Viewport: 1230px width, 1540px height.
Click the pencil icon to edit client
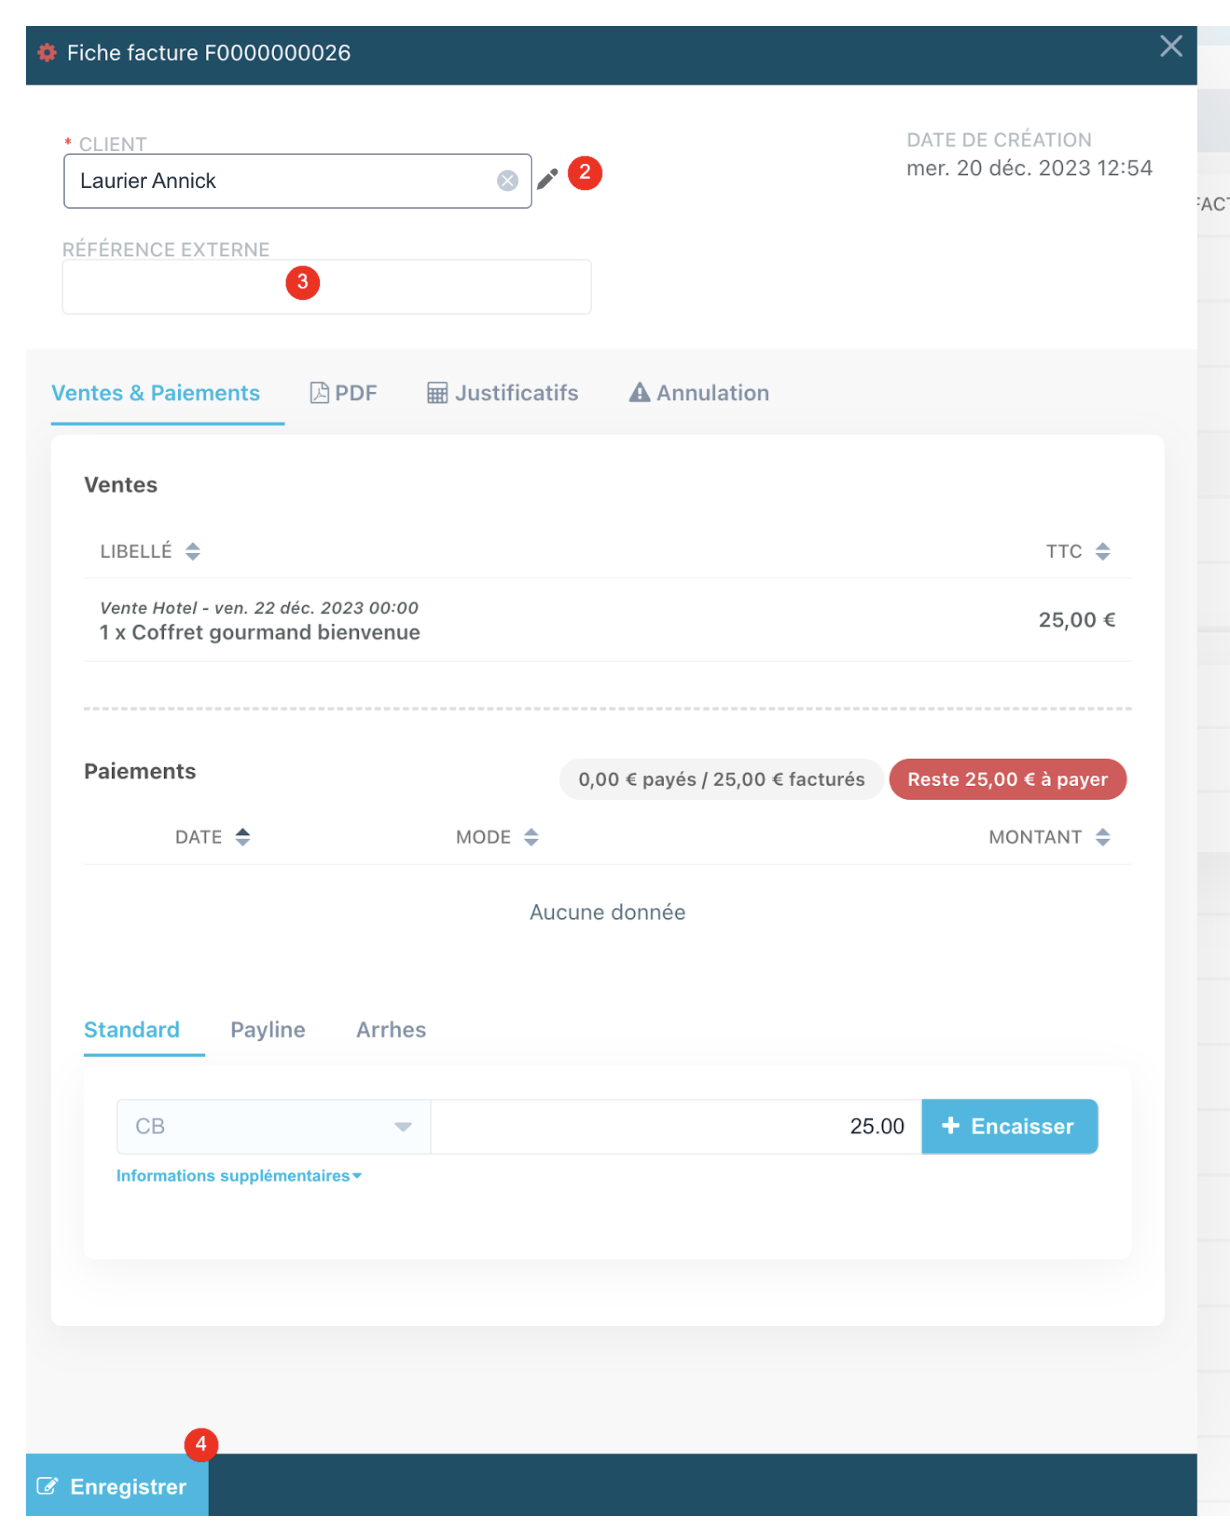pyautogui.click(x=547, y=179)
